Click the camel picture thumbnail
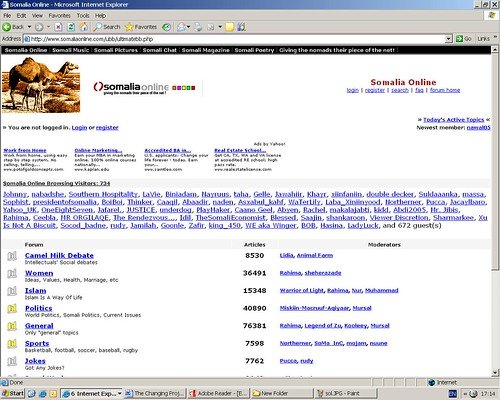 [x=41, y=85]
